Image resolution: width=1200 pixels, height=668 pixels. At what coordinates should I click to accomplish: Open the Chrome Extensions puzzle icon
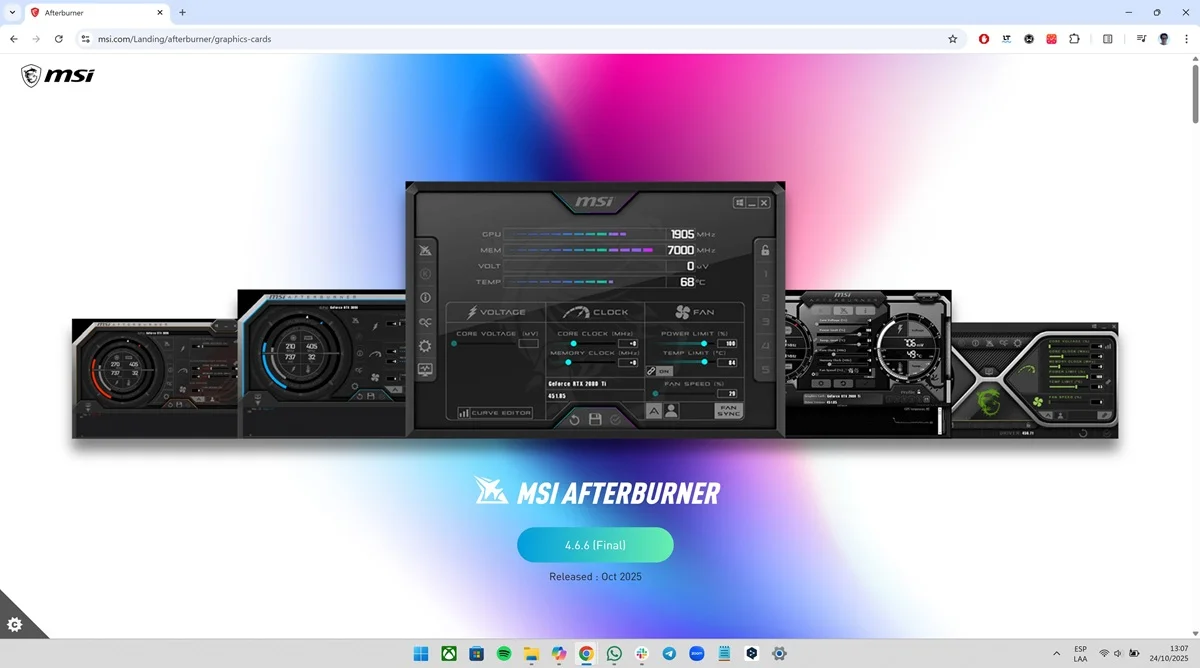coord(1074,39)
